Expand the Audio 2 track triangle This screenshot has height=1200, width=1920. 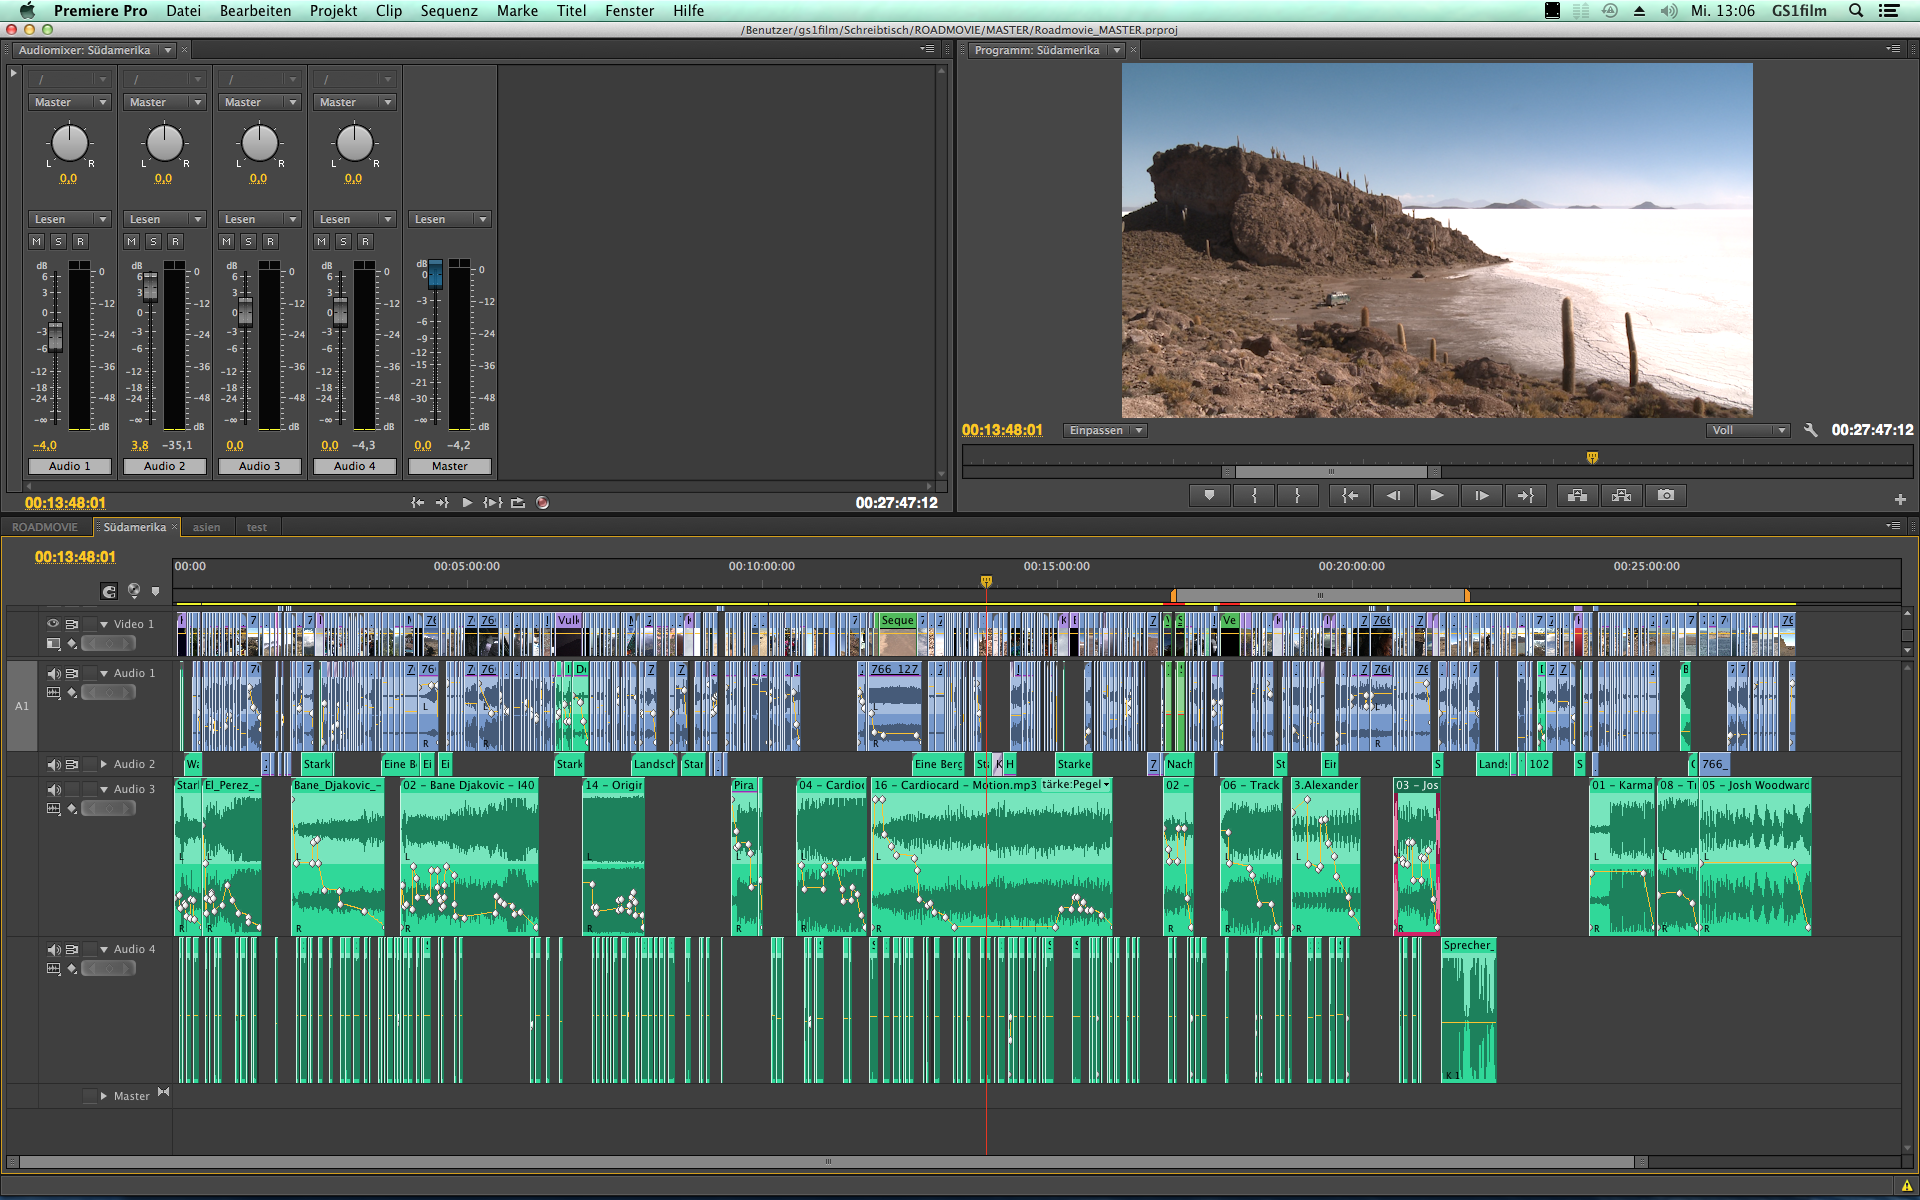click(x=103, y=764)
